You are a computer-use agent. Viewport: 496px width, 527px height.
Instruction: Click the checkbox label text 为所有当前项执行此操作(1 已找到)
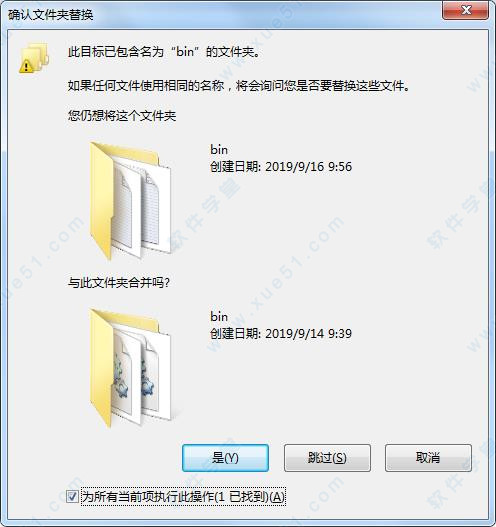point(183,496)
